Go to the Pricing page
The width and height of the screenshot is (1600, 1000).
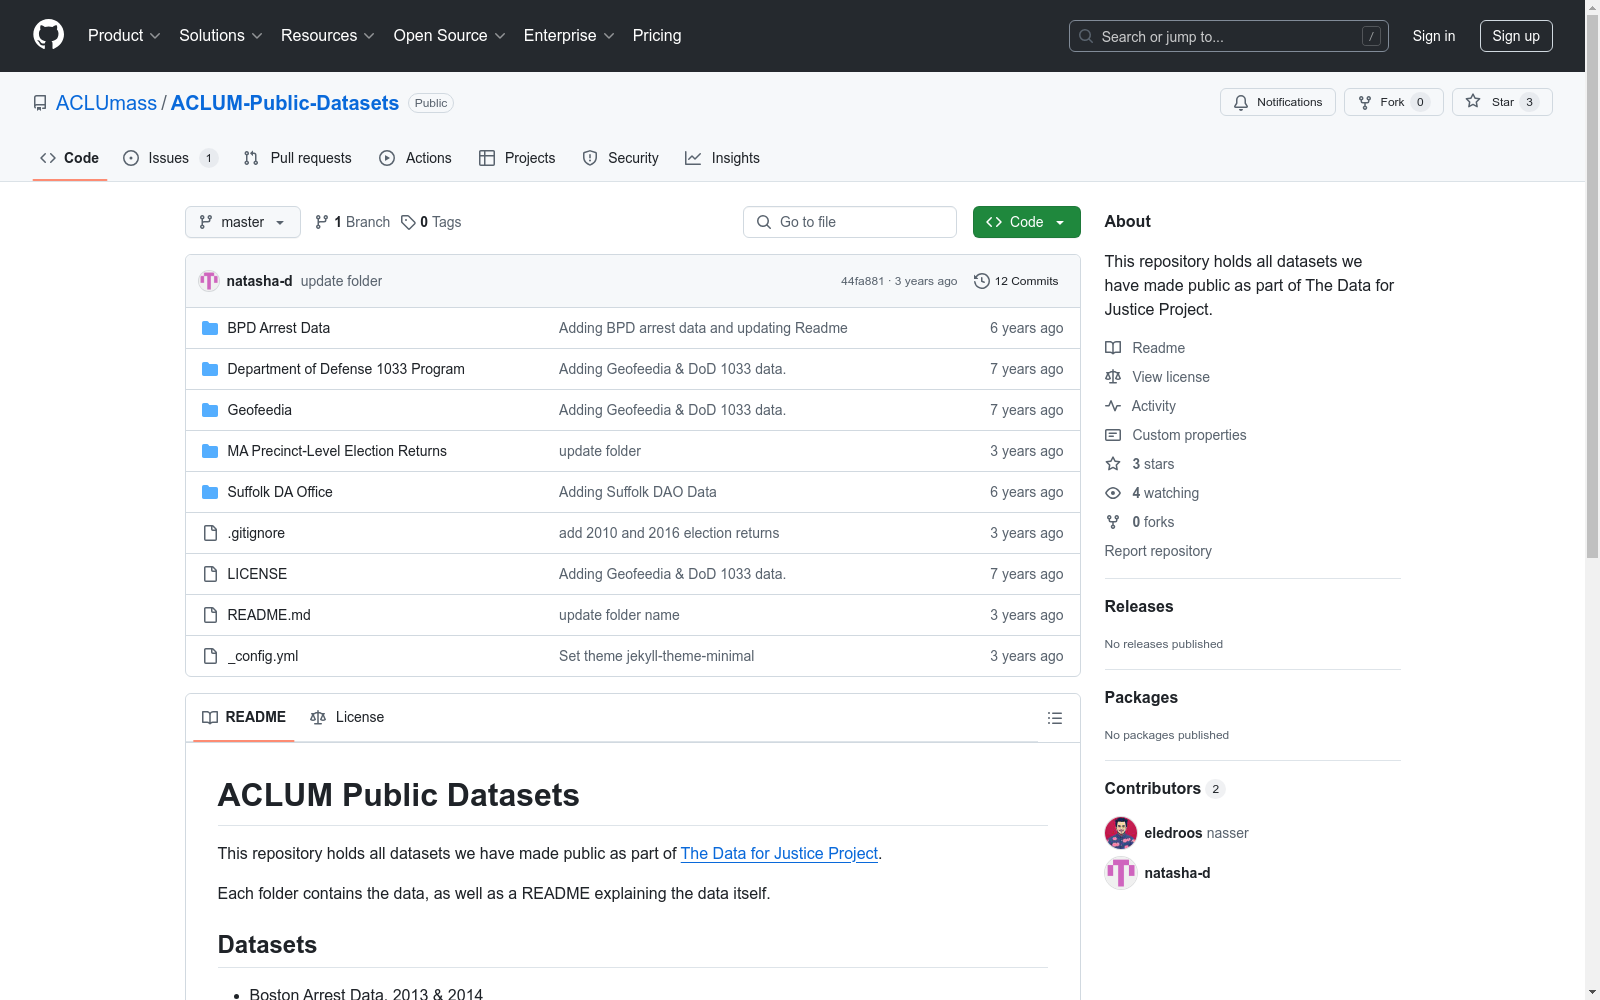tap(657, 35)
